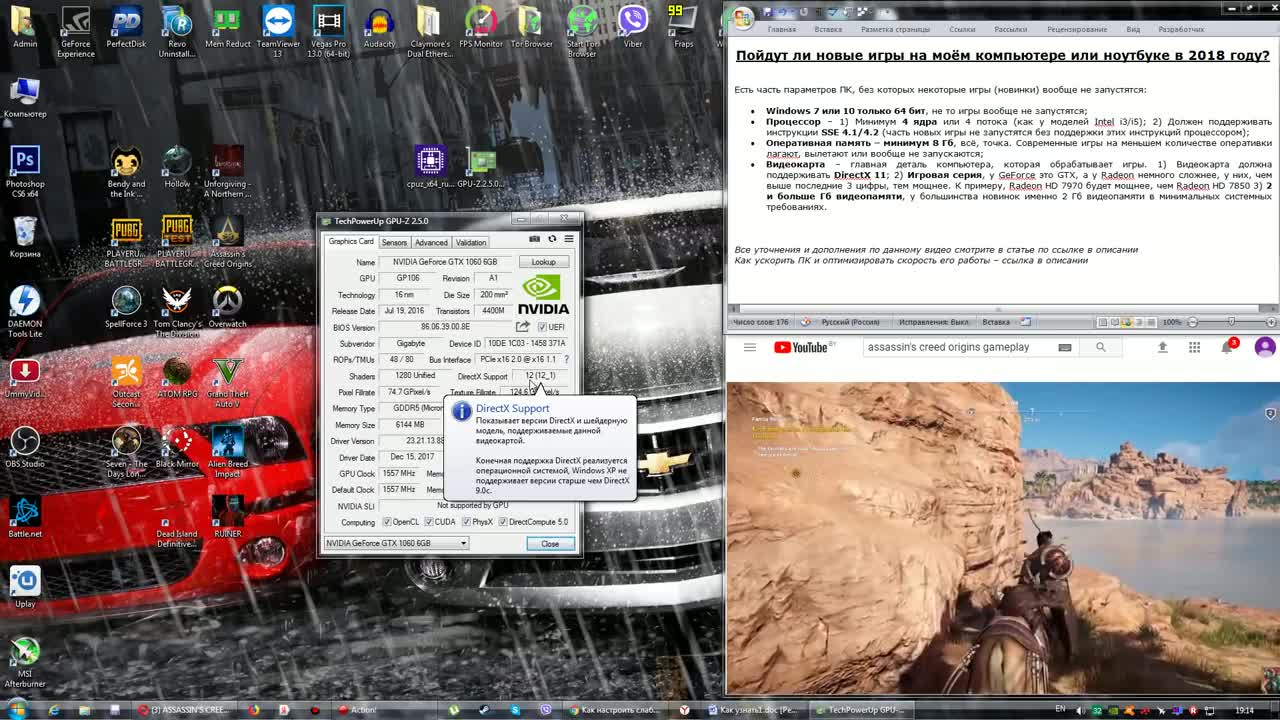Click the YouTube search magnifier button

tap(1100, 347)
